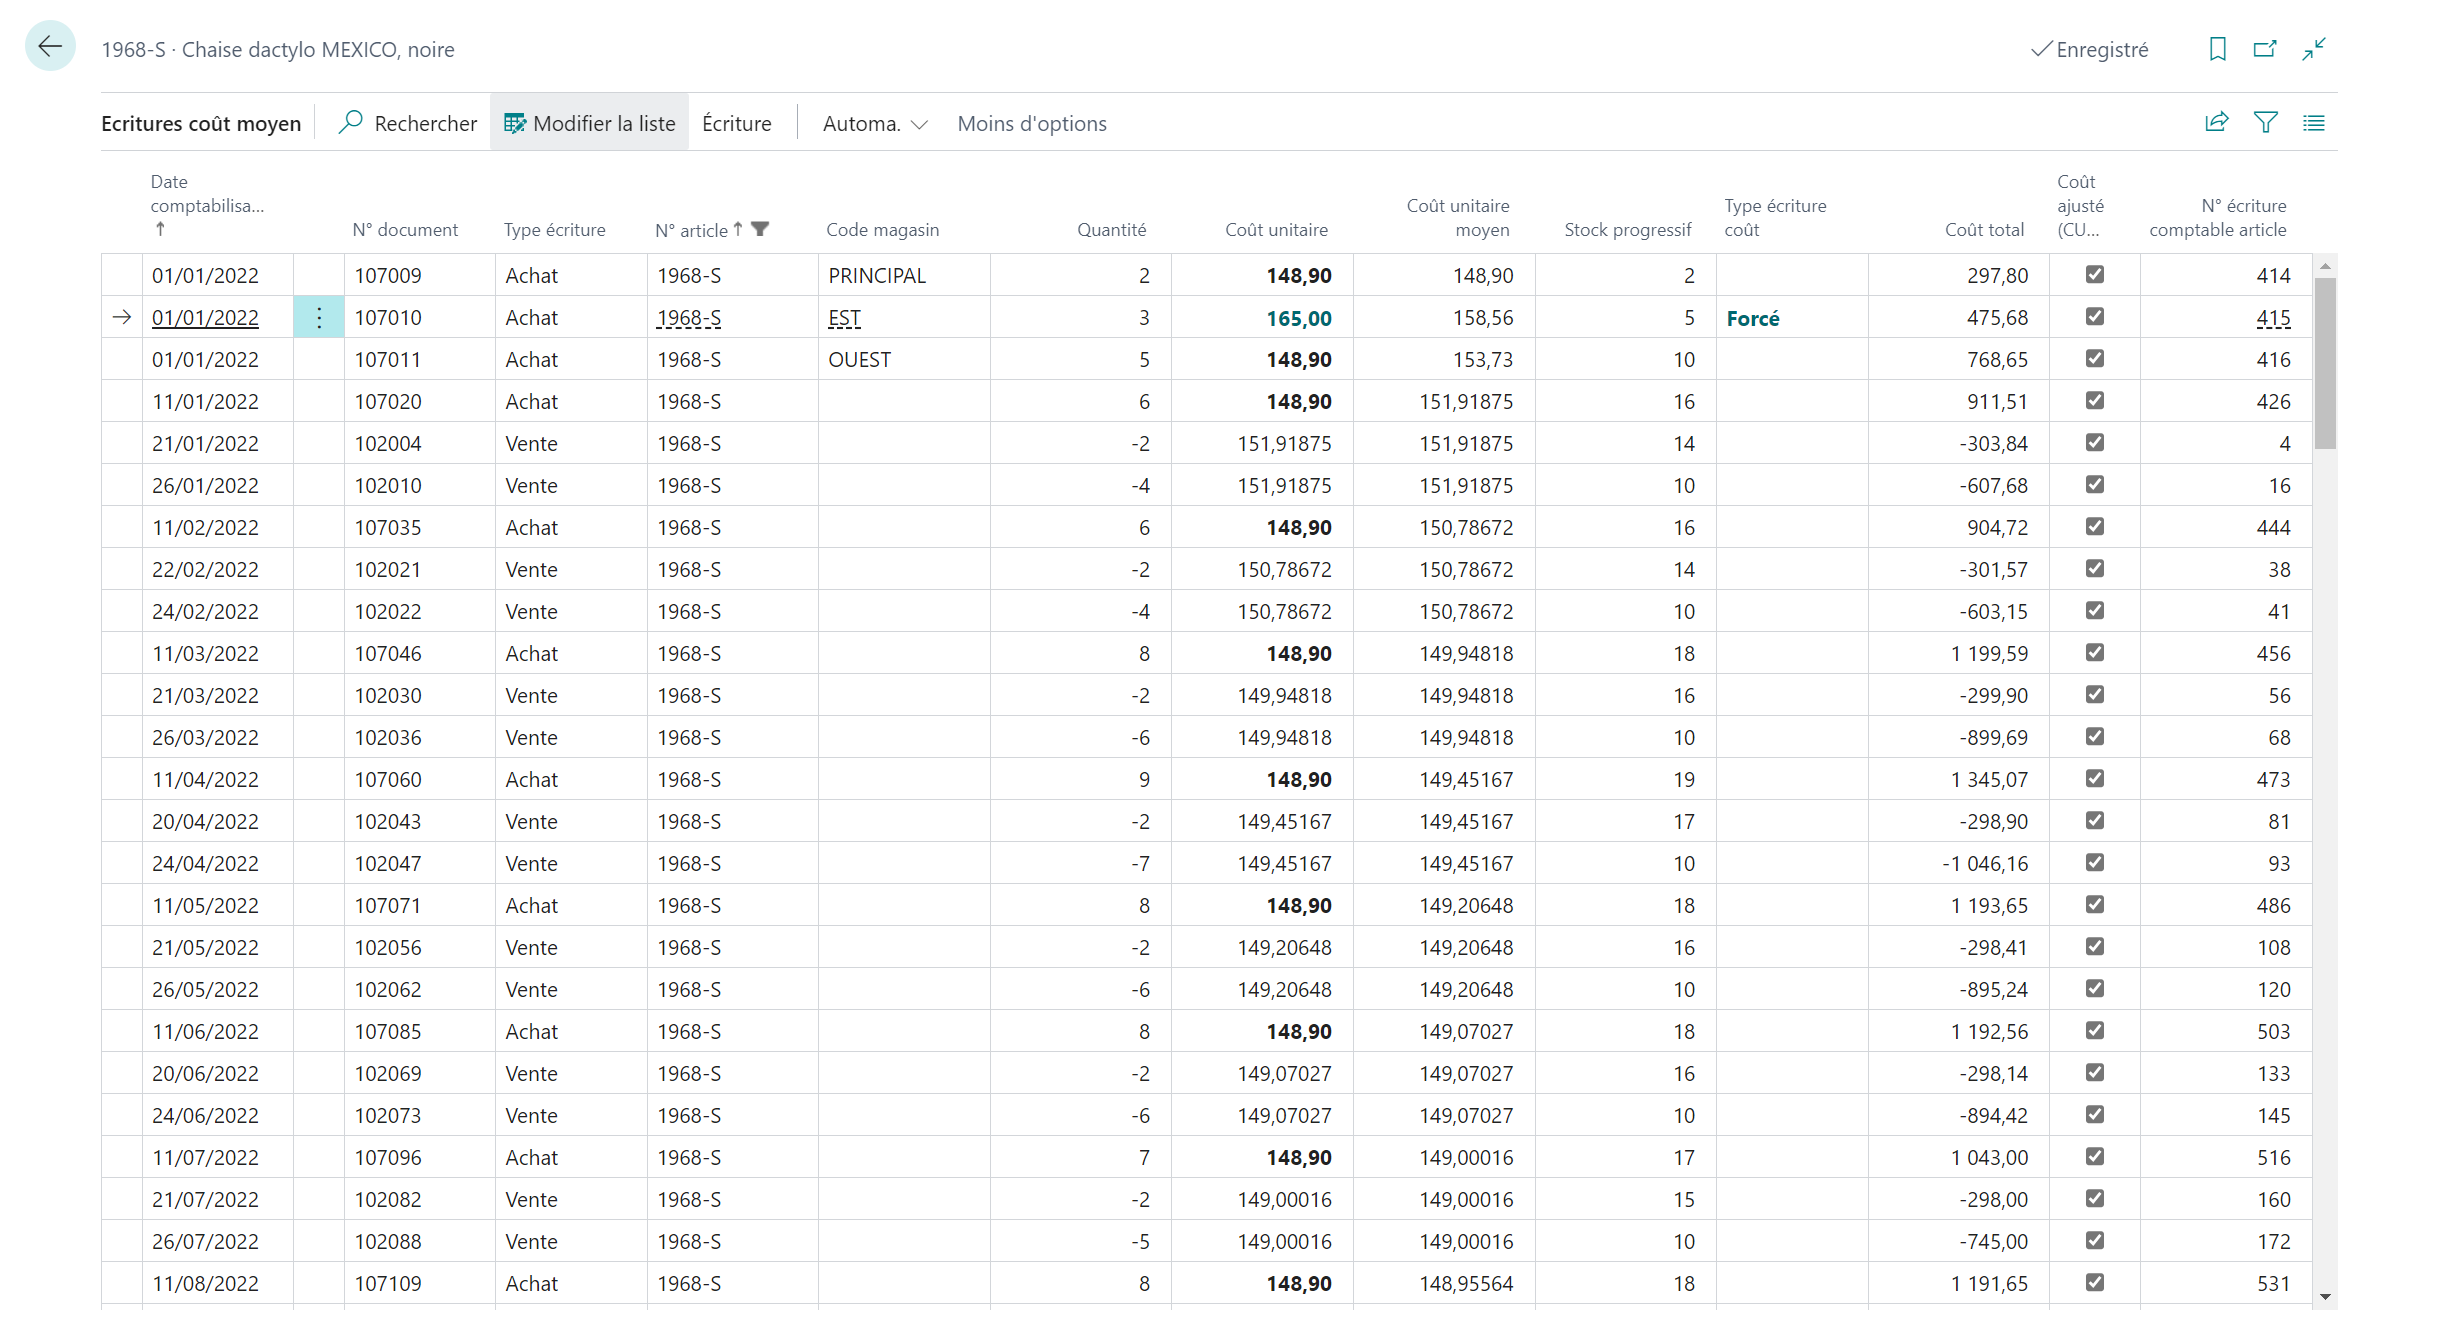2439x1343 pixels.
Task: Click Moins d'options
Action: pos(1032,123)
